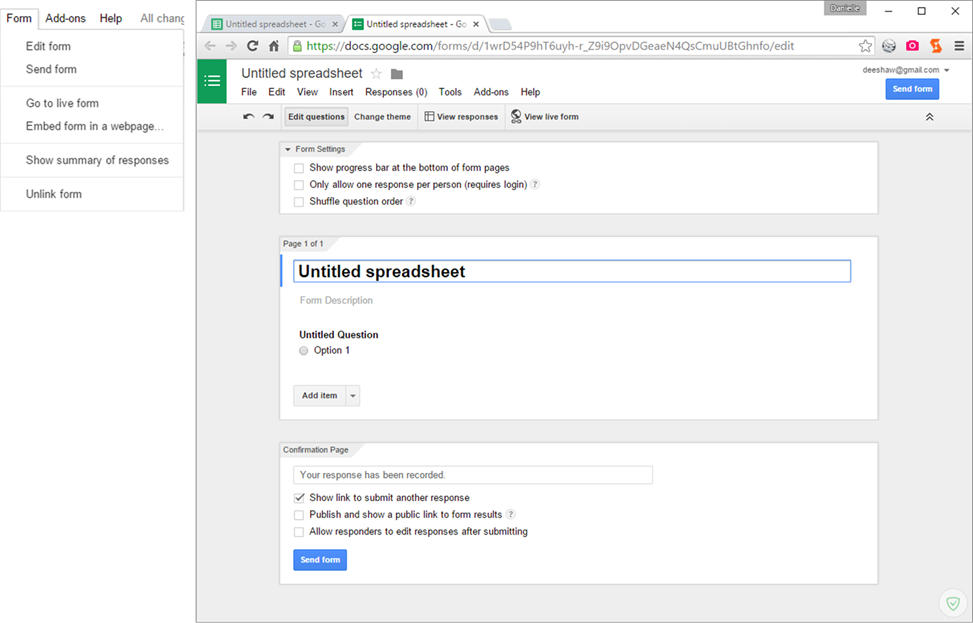Switch to the first Untitled spreadsheet tab
The image size is (973, 623).
(x=274, y=24)
